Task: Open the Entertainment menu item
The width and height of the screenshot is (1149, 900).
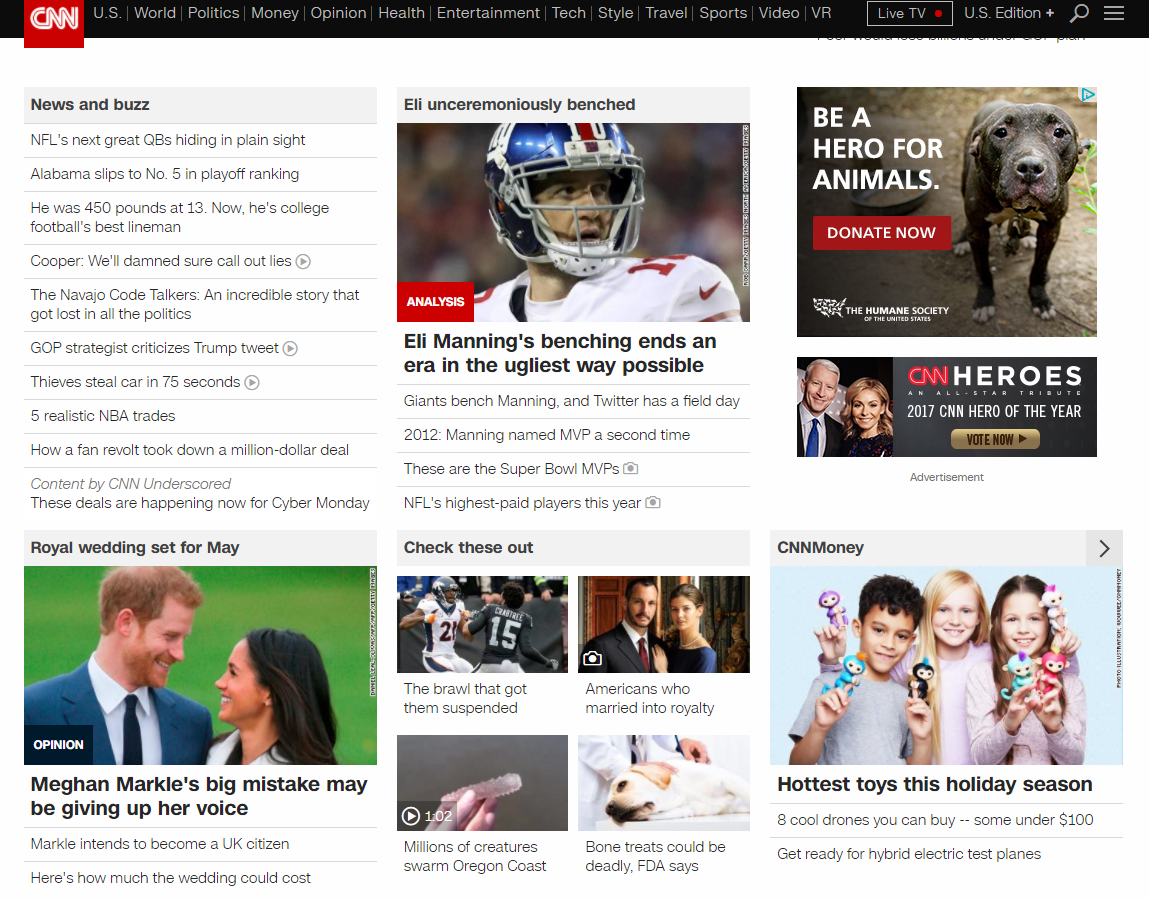Action: tap(488, 13)
